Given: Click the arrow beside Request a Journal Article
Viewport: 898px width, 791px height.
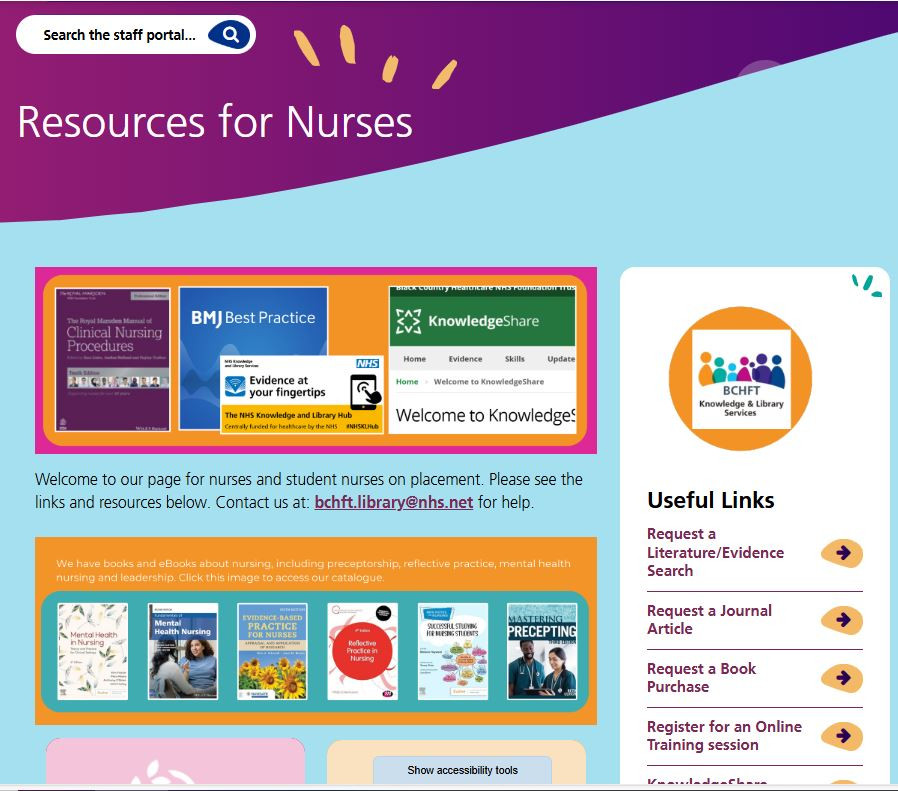Looking at the screenshot, I should point(842,620).
